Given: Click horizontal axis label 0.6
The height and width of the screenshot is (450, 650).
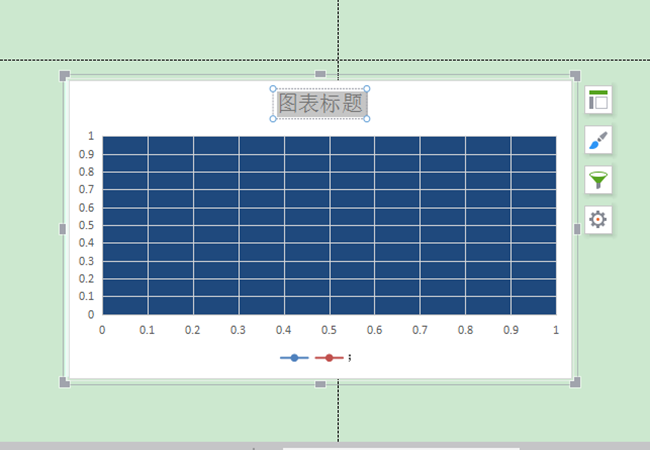Looking at the screenshot, I should 374,330.
